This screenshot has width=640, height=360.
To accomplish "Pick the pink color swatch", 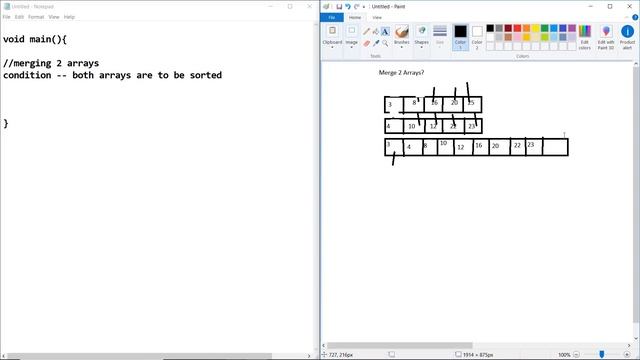I will 518,37.
